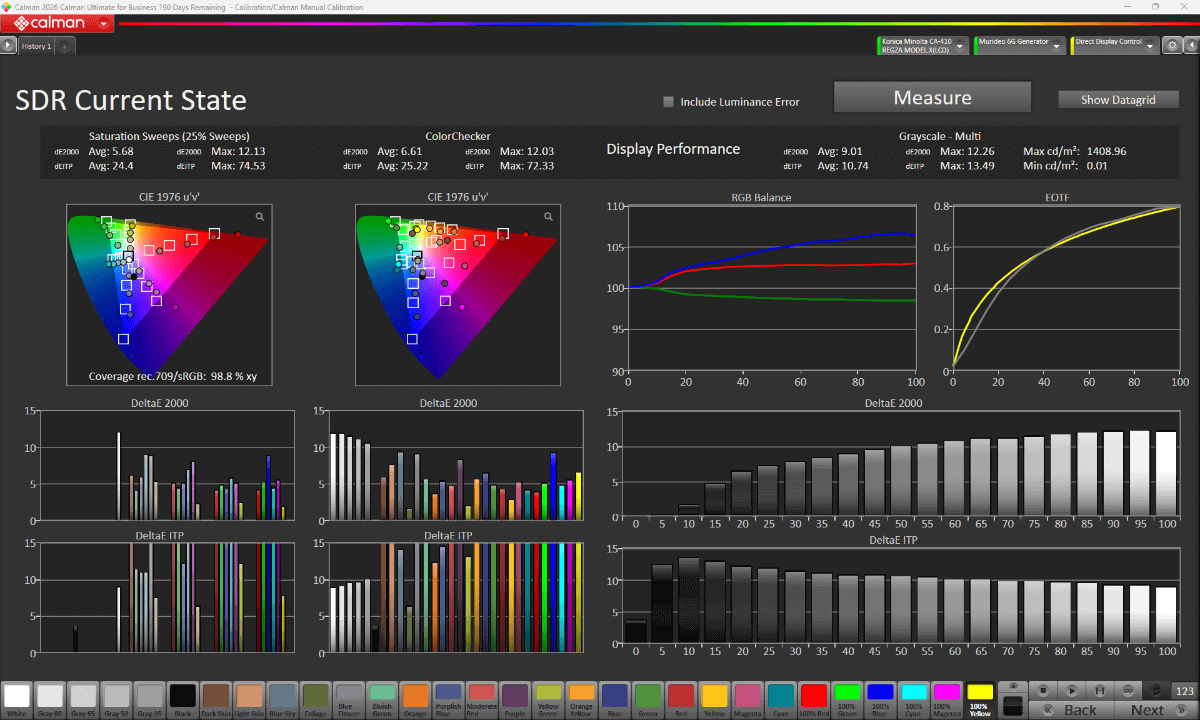Go to the Next workflow step

coord(1156,709)
